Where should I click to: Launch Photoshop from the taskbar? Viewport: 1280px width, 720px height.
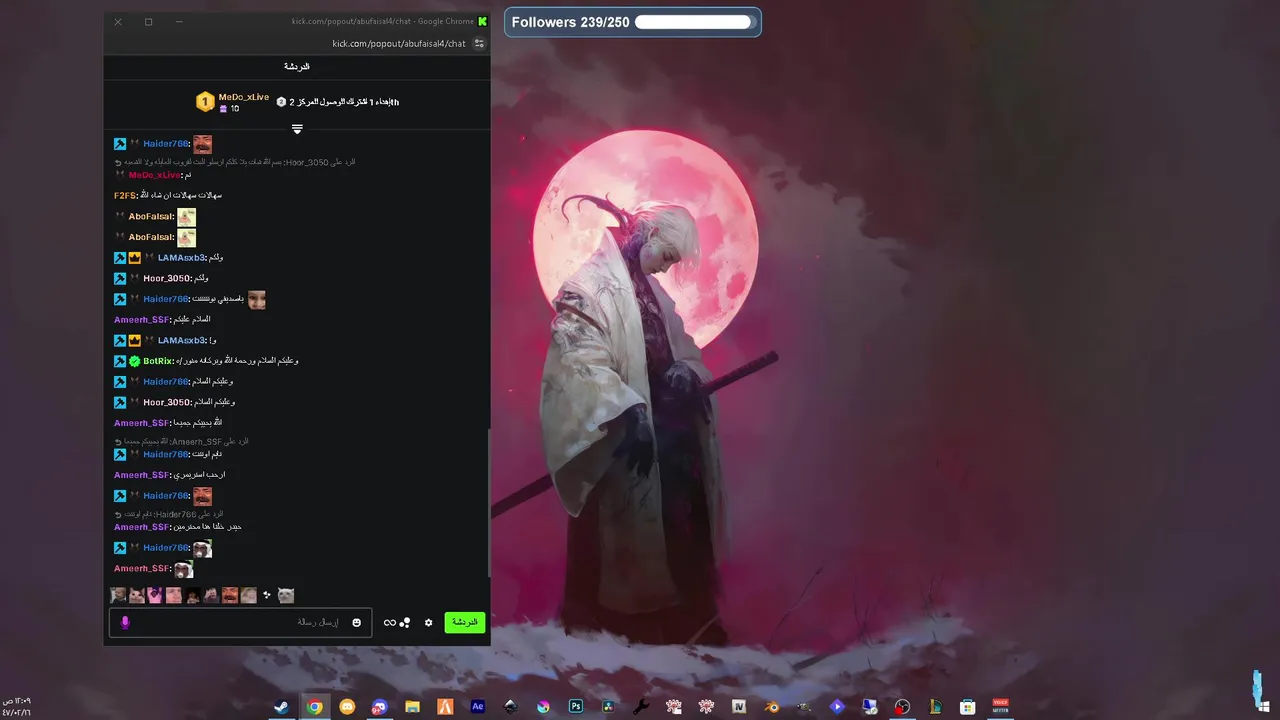coord(576,706)
